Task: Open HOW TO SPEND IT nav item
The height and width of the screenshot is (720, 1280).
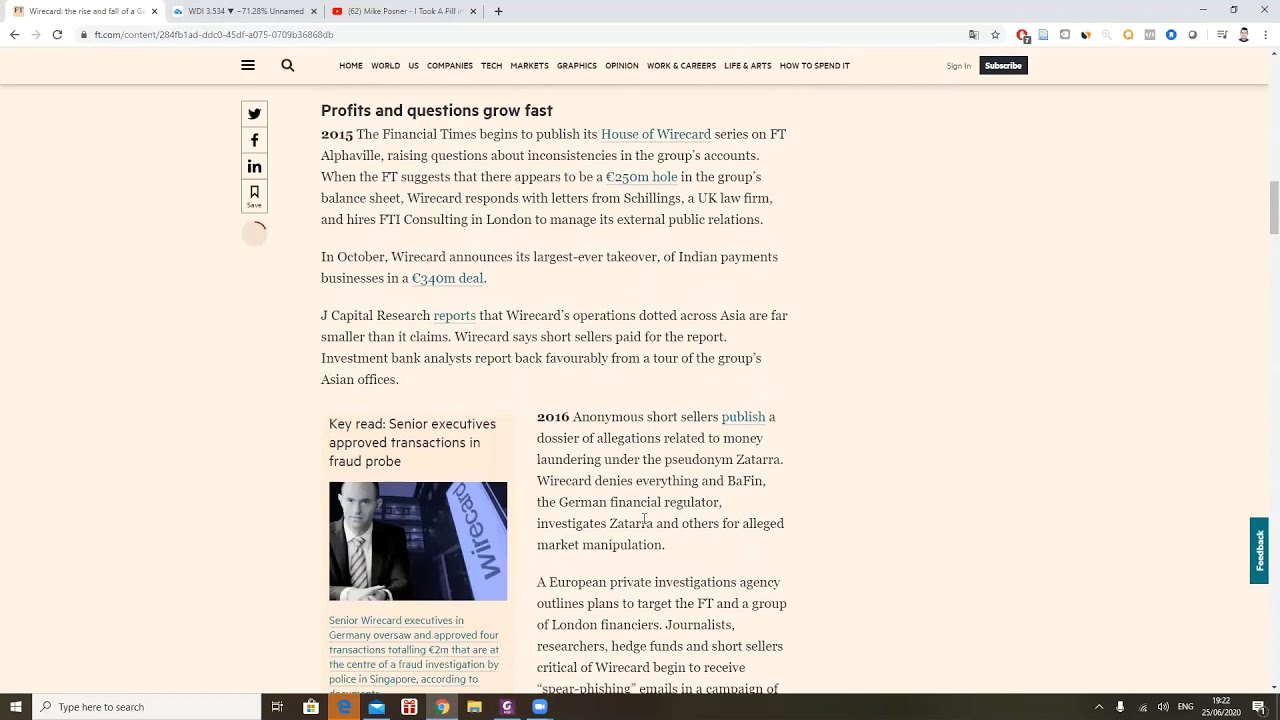Action: pos(815,66)
